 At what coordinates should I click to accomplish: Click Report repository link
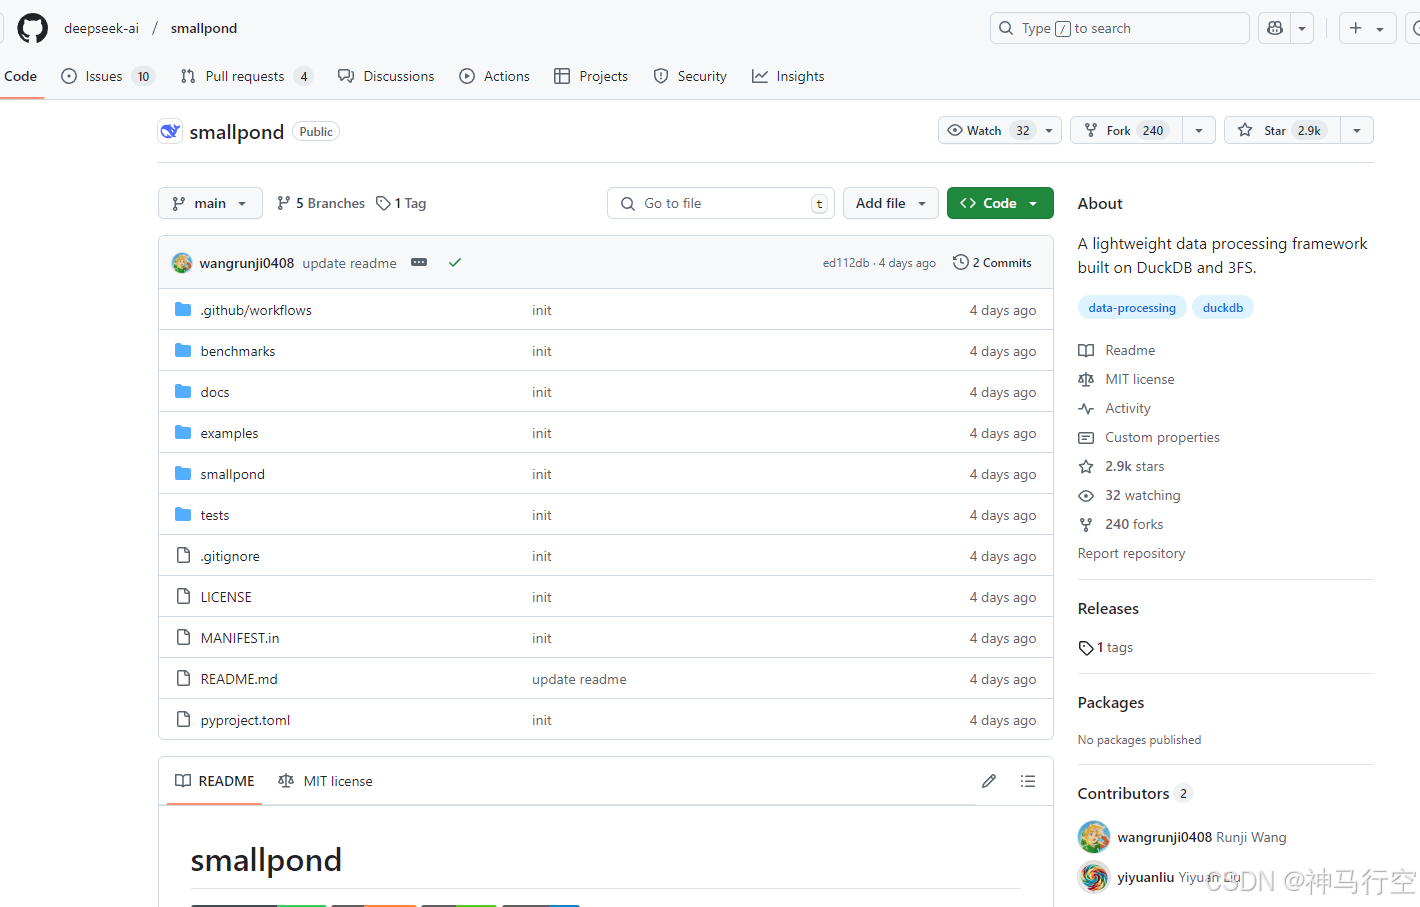point(1131,553)
